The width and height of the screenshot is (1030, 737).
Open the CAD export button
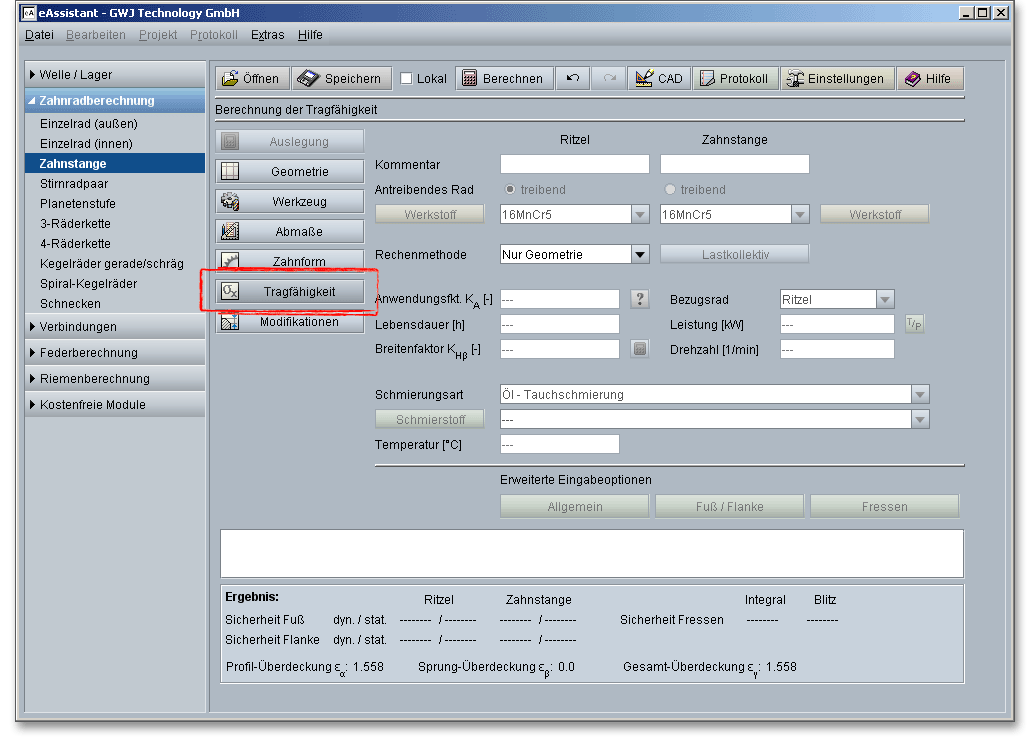pyautogui.click(x=659, y=79)
